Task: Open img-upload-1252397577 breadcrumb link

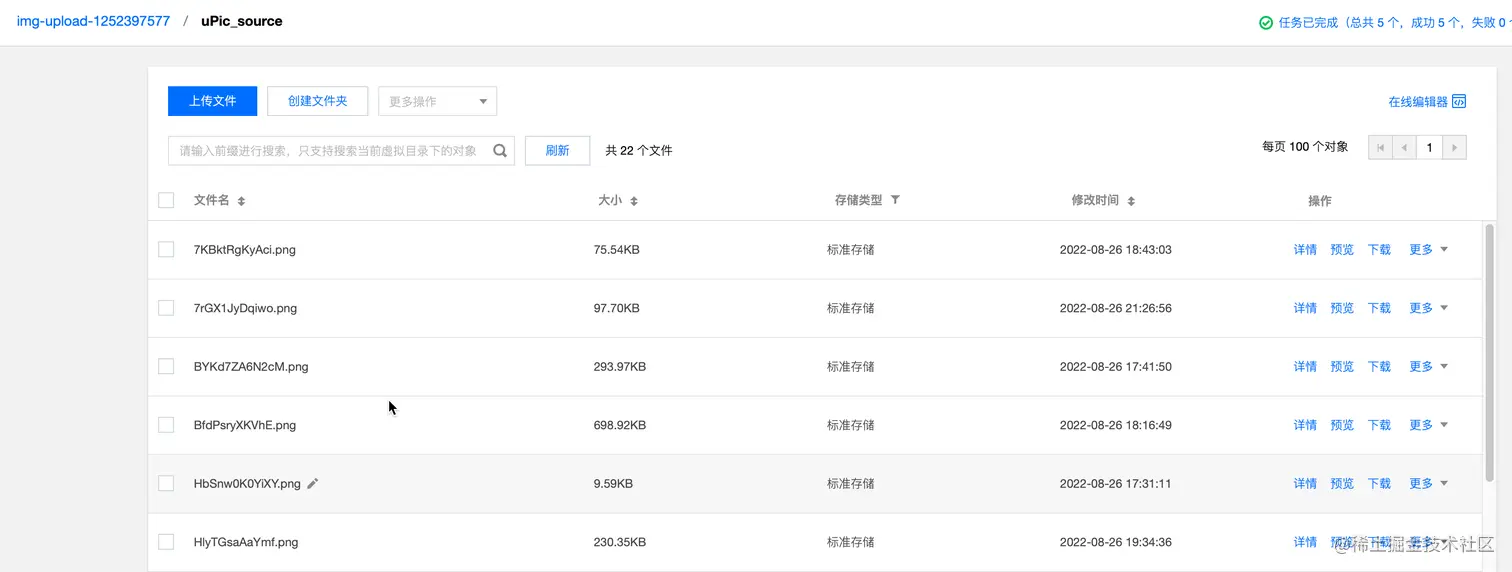Action: point(93,21)
